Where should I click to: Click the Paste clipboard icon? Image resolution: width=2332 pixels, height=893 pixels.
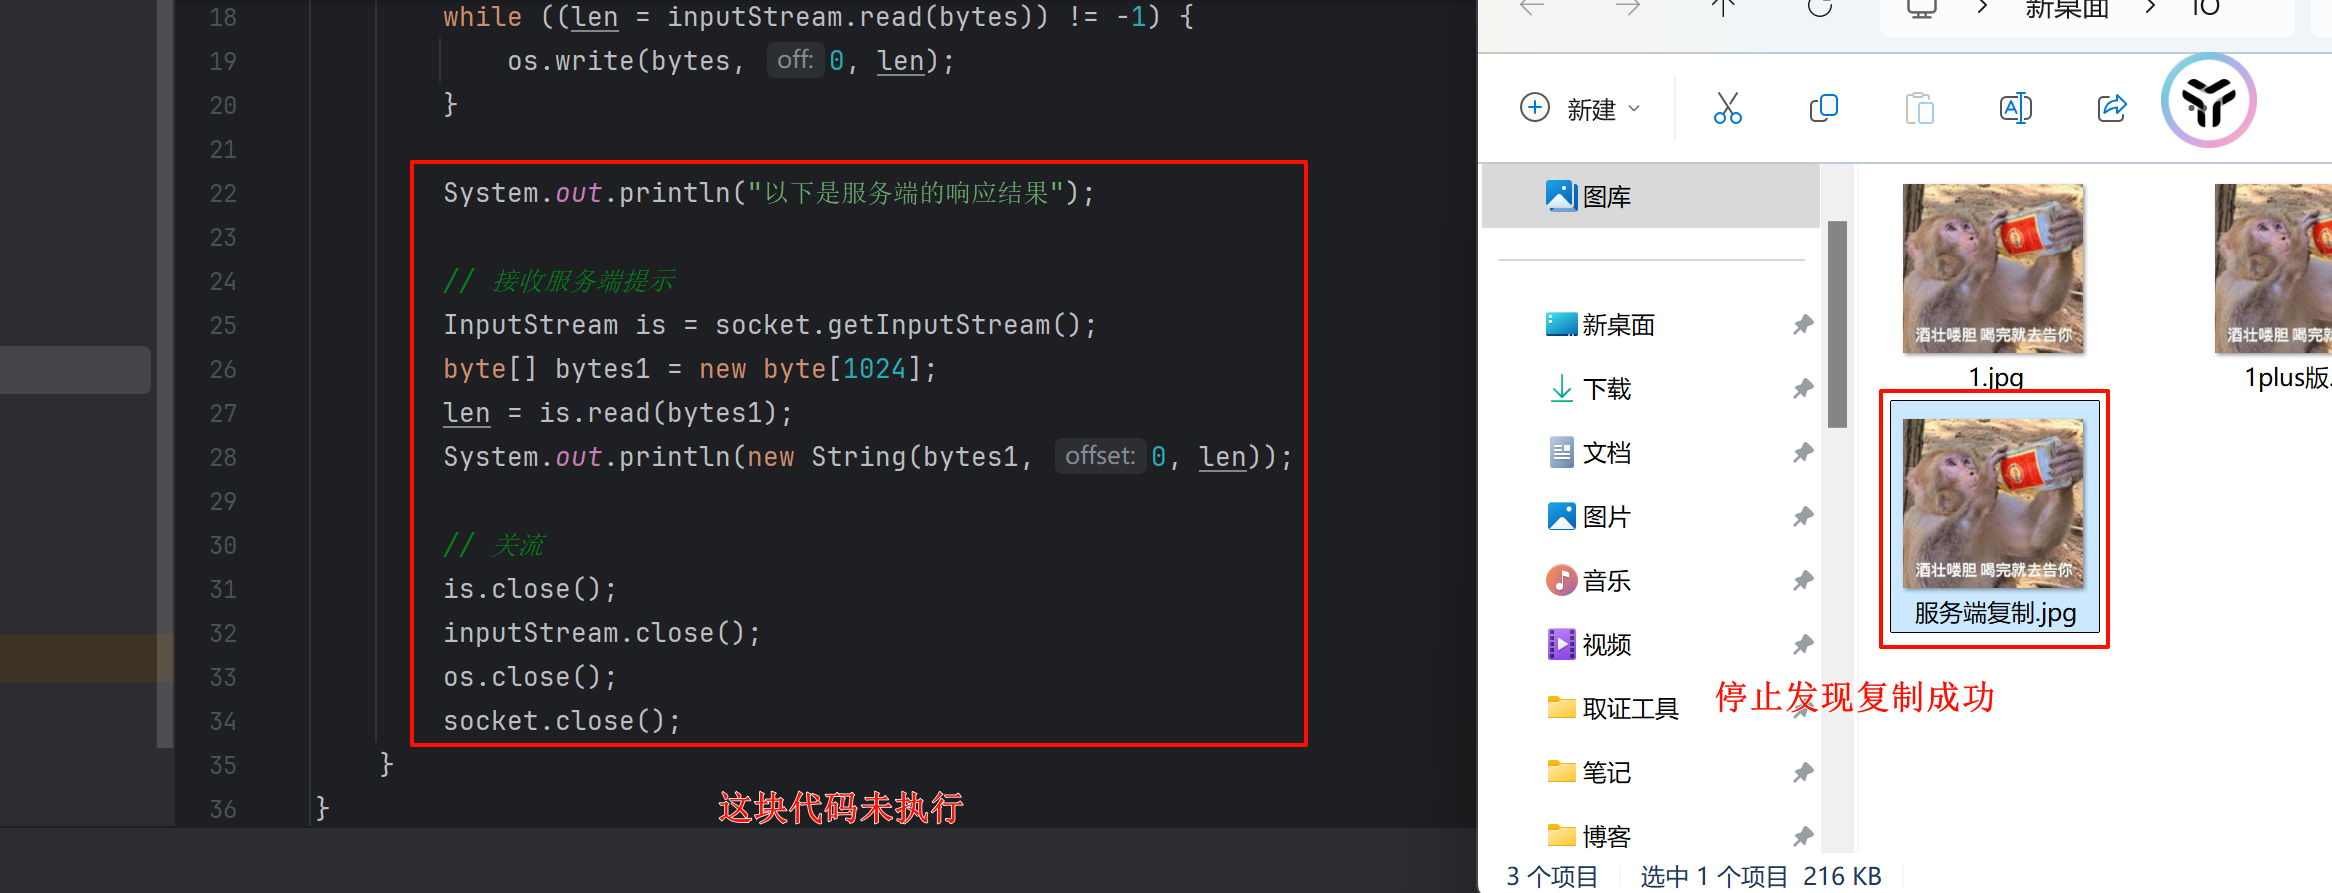pos(1919,108)
